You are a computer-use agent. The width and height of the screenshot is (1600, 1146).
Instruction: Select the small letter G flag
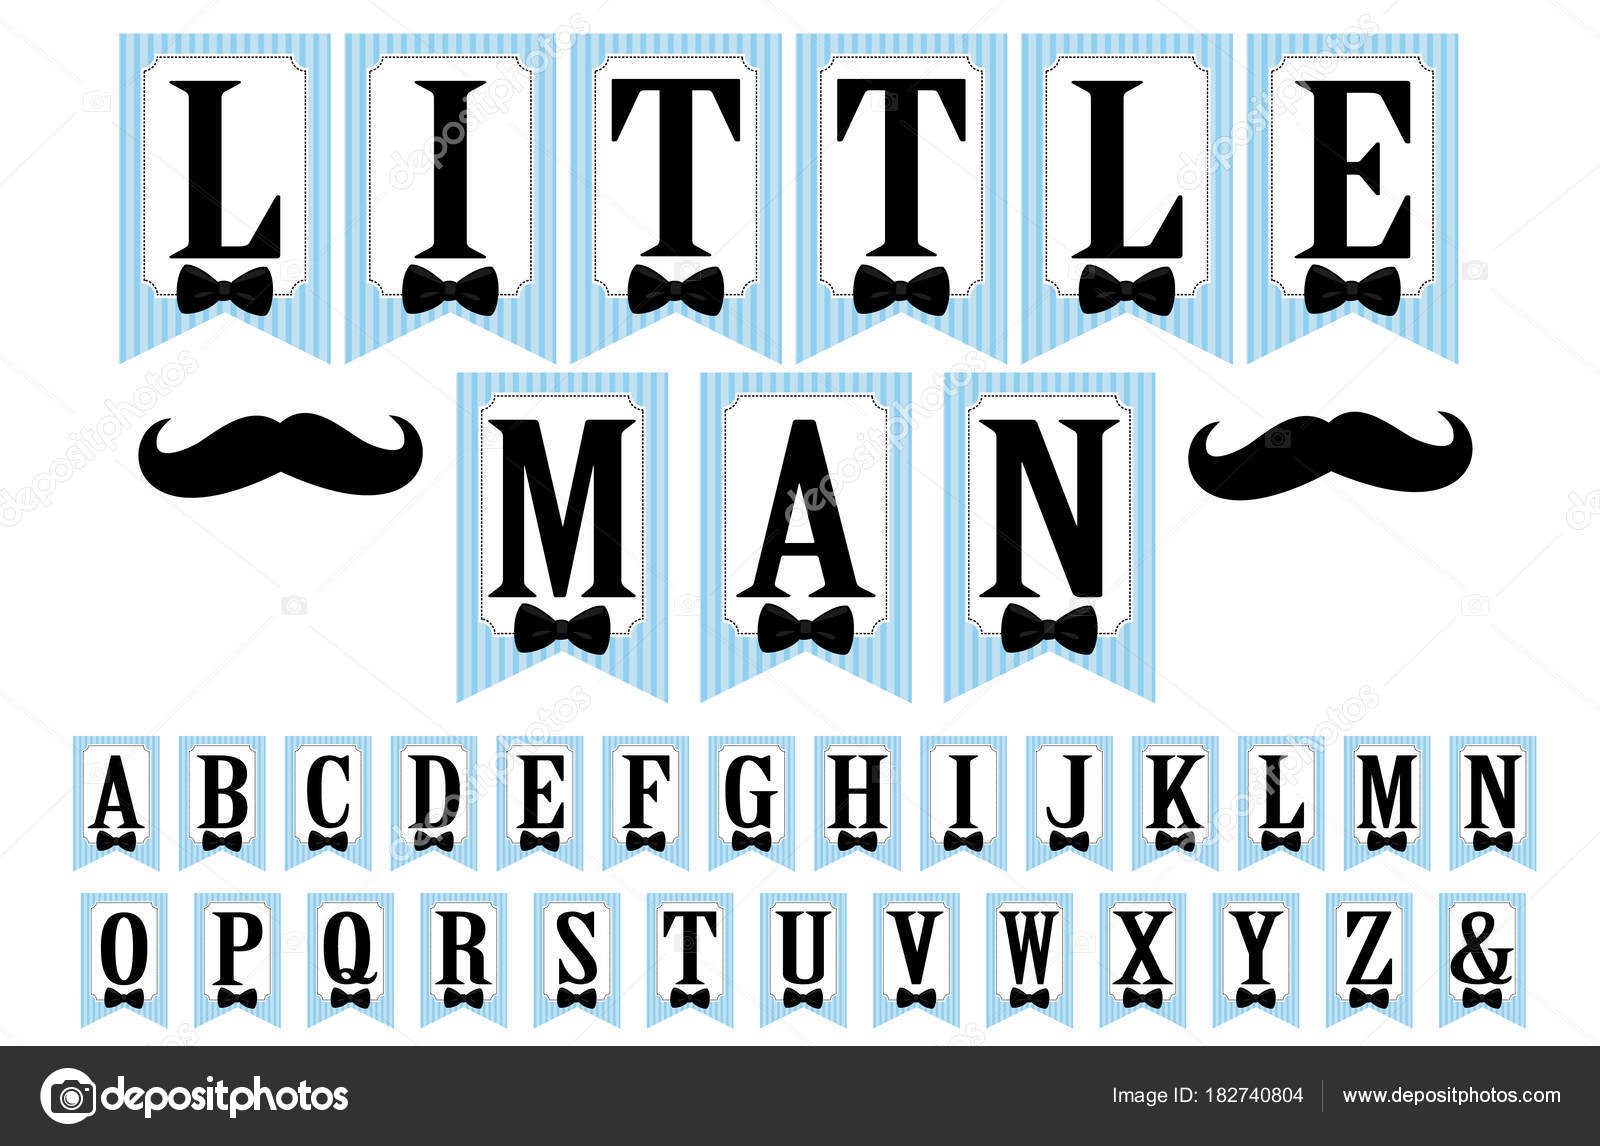point(753,803)
